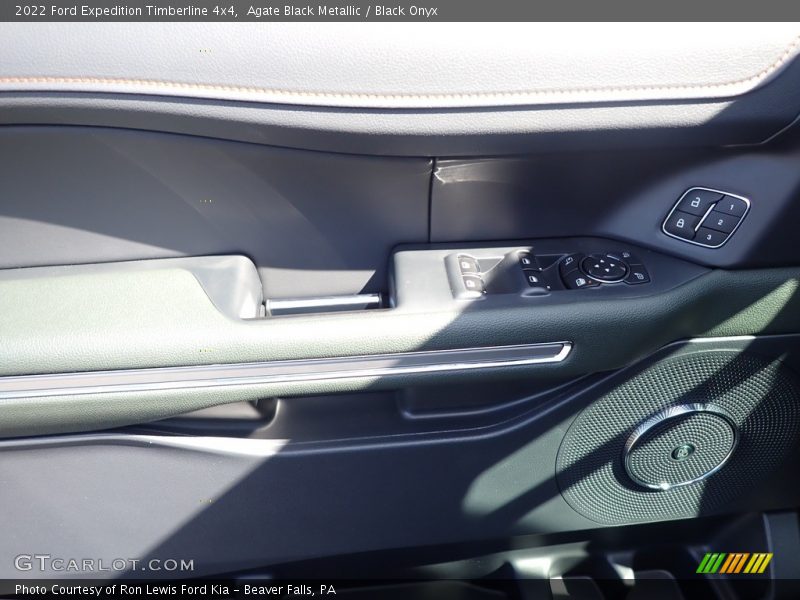Click the green and orange striped logo

[x=734, y=563]
